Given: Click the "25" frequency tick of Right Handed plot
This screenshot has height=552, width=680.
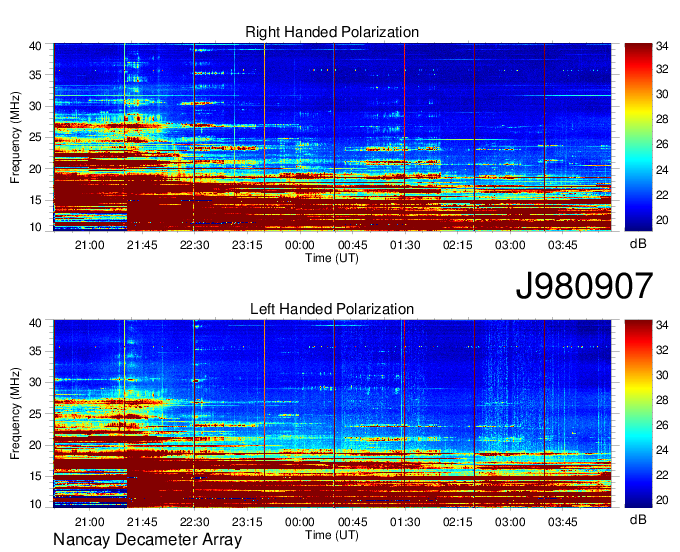Looking at the screenshot, I should (x=36, y=137).
